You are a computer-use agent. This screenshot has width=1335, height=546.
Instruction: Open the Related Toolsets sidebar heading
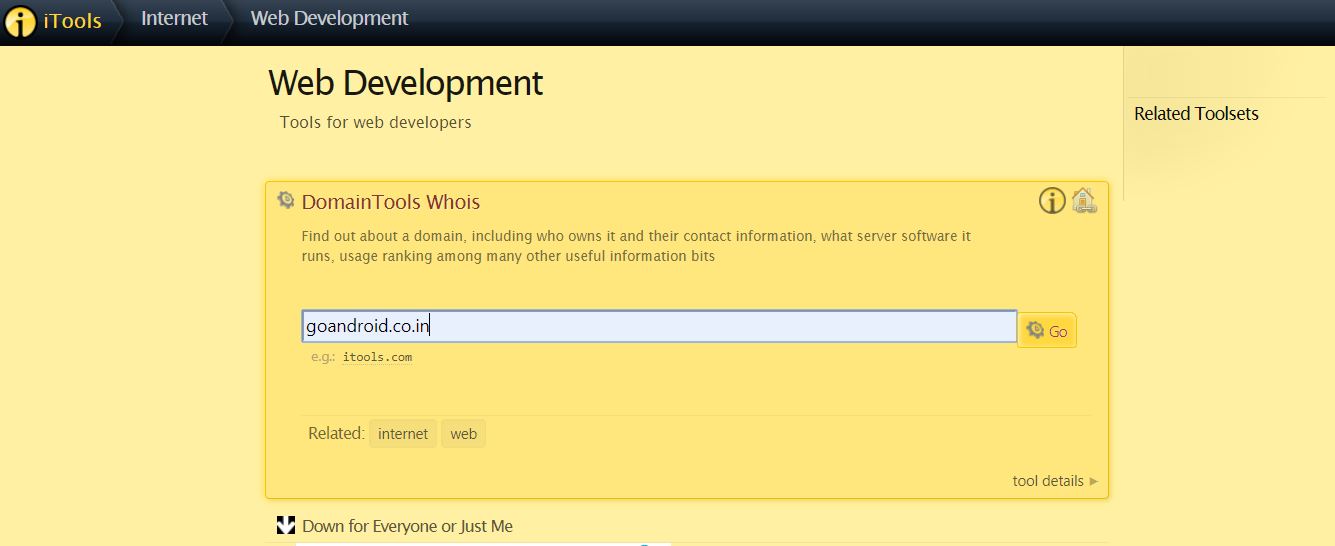1196,114
